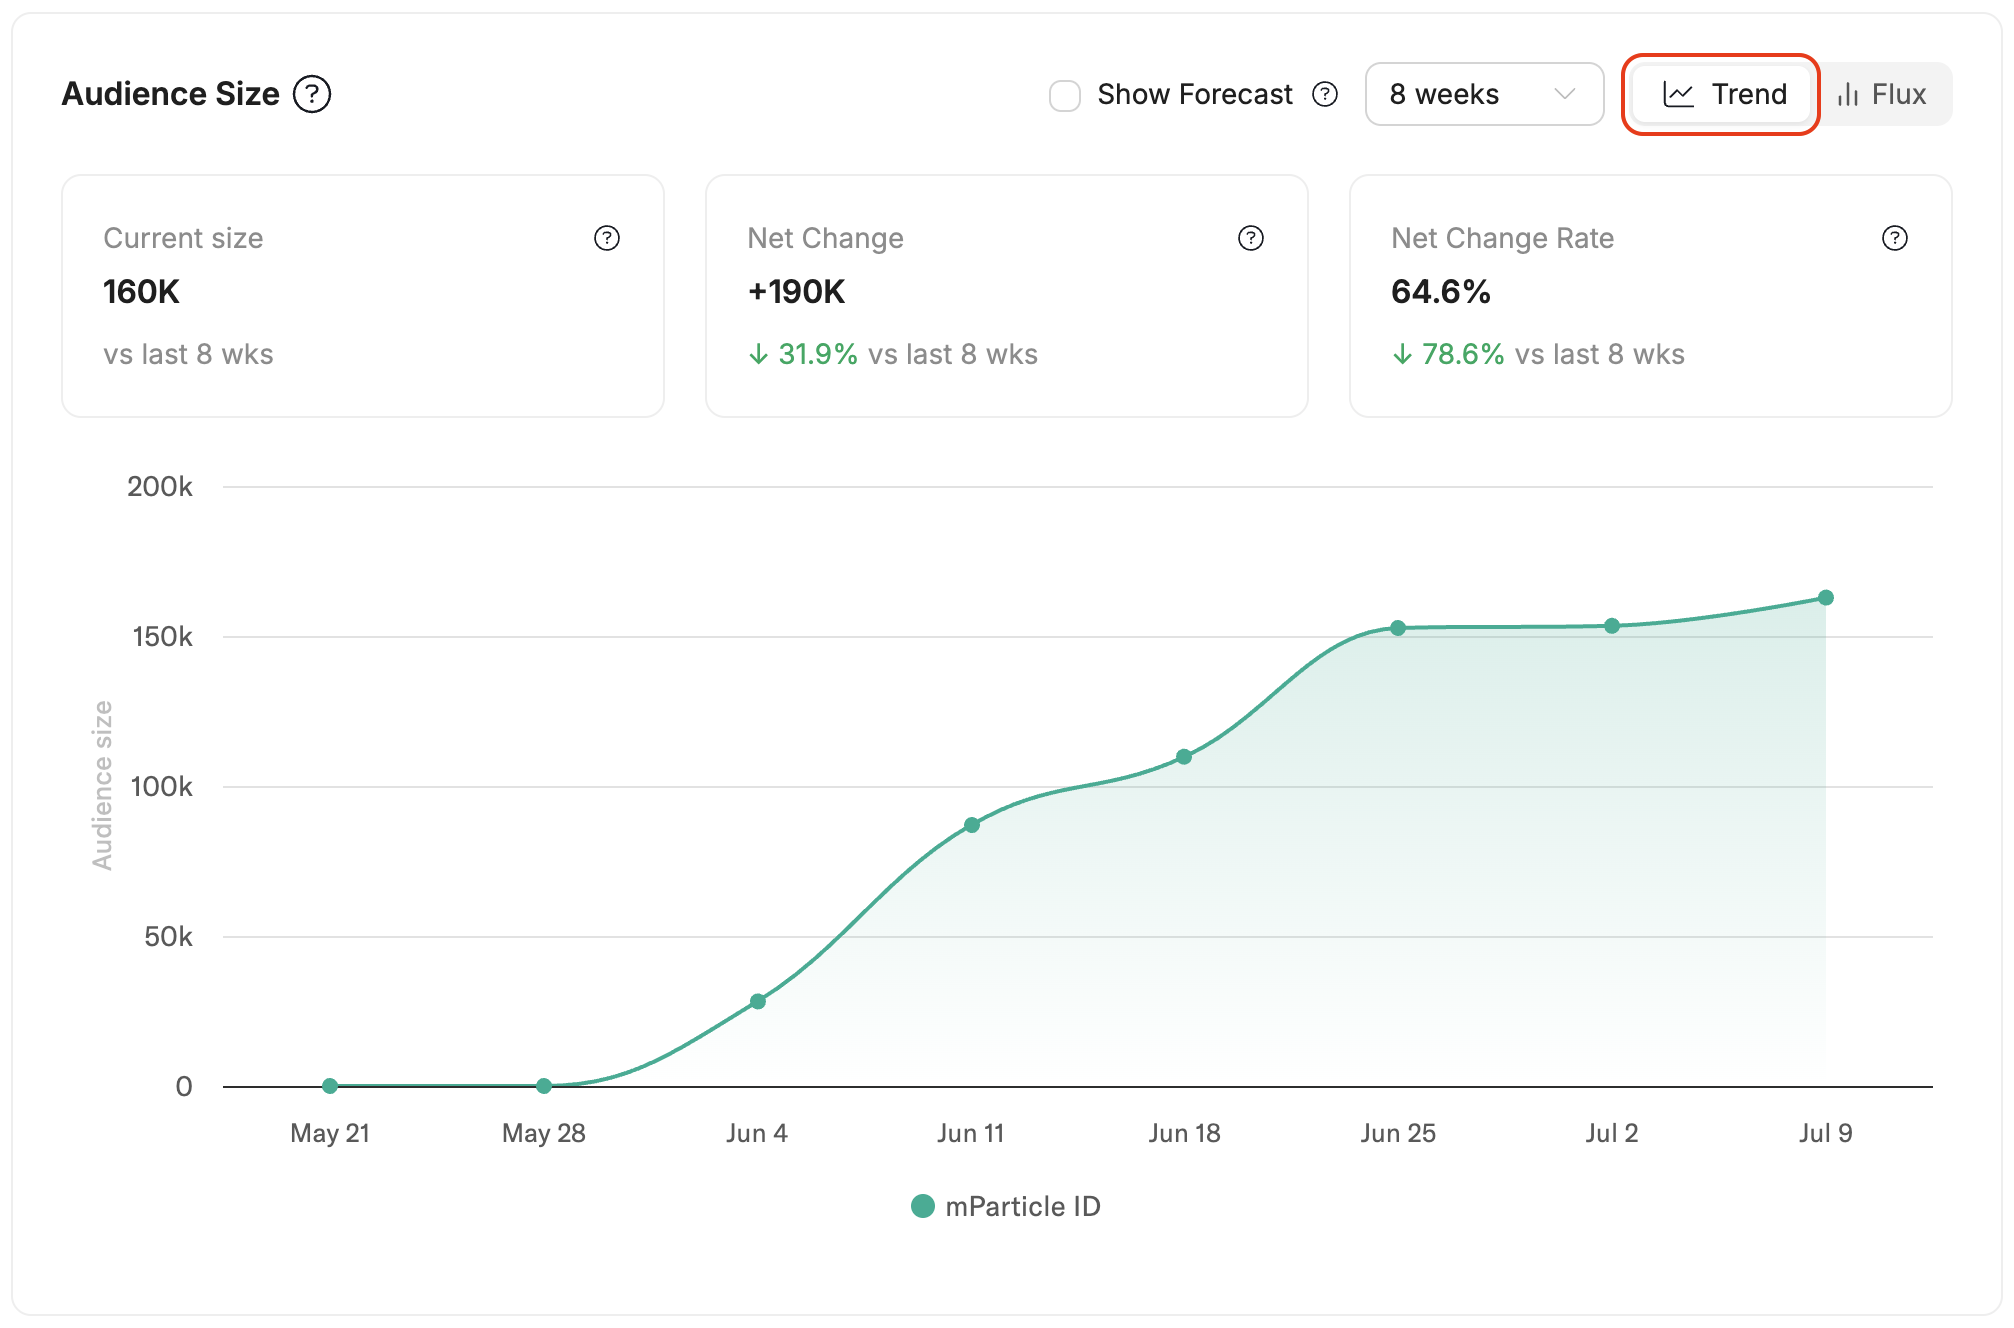Click the +190K net change value
This screenshot has height=1328, width=2014.
[x=796, y=292]
